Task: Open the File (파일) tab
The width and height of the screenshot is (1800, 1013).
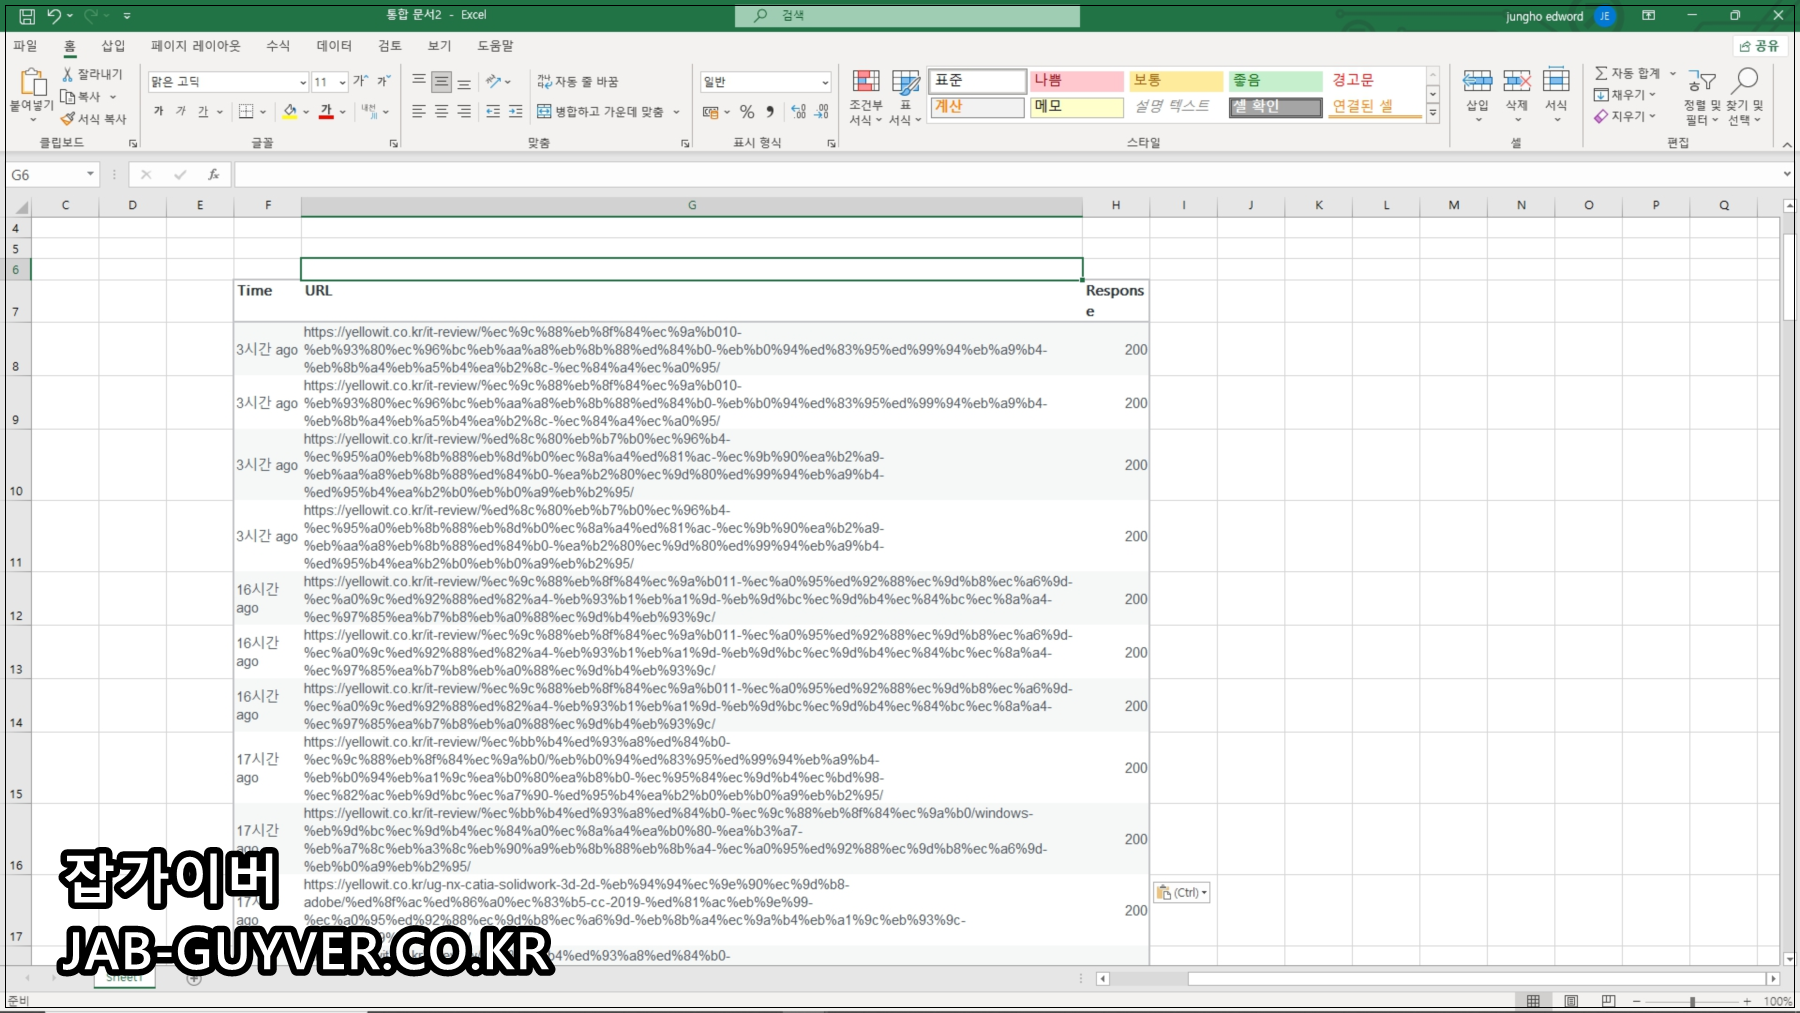Action: click(x=25, y=46)
